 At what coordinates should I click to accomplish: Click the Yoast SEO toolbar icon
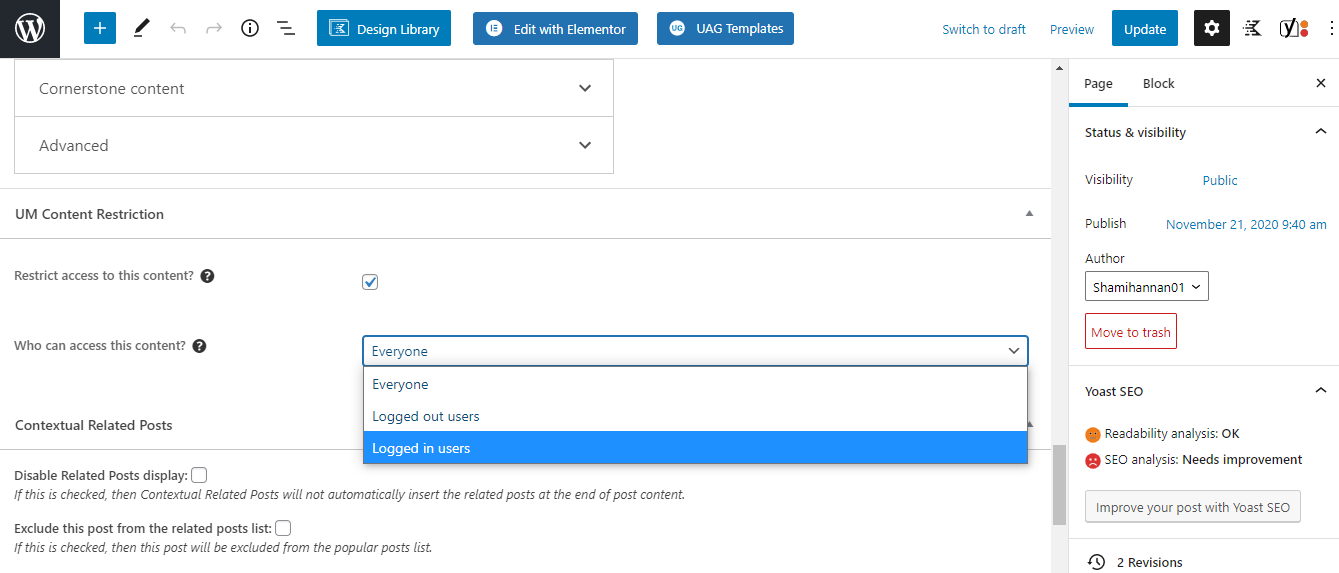1293,29
